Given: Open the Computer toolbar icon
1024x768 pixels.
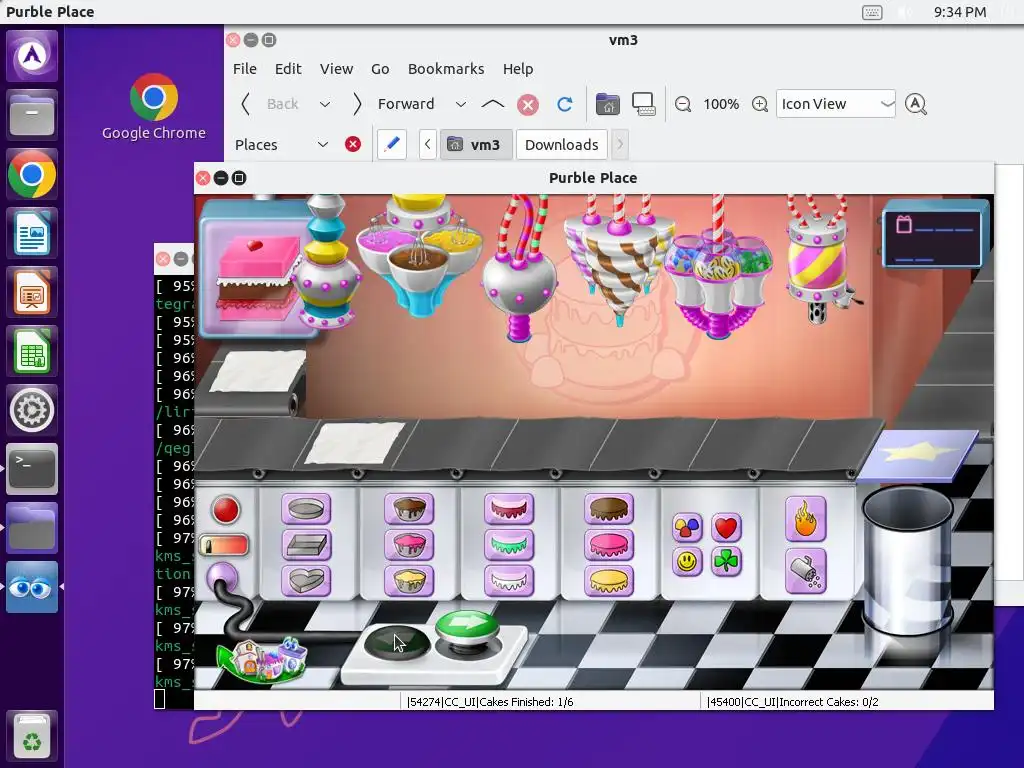Looking at the screenshot, I should (x=644, y=104).
